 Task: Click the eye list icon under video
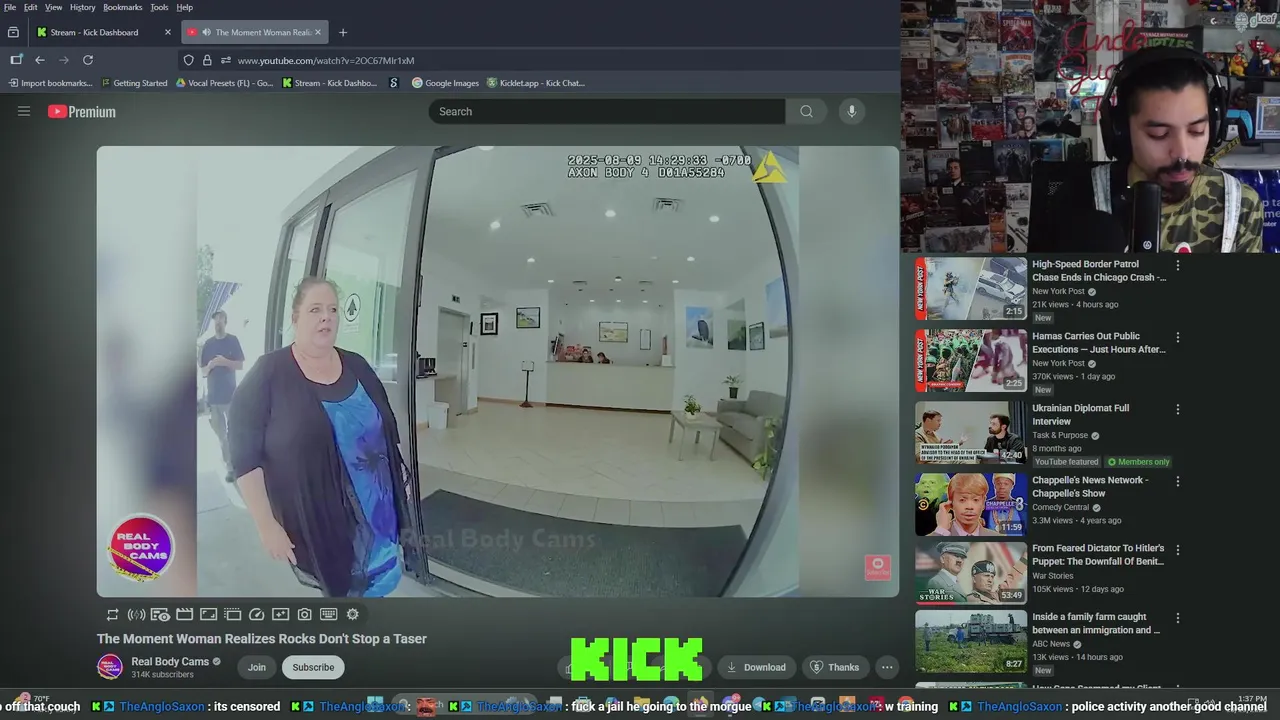click(x=160, y=614)
